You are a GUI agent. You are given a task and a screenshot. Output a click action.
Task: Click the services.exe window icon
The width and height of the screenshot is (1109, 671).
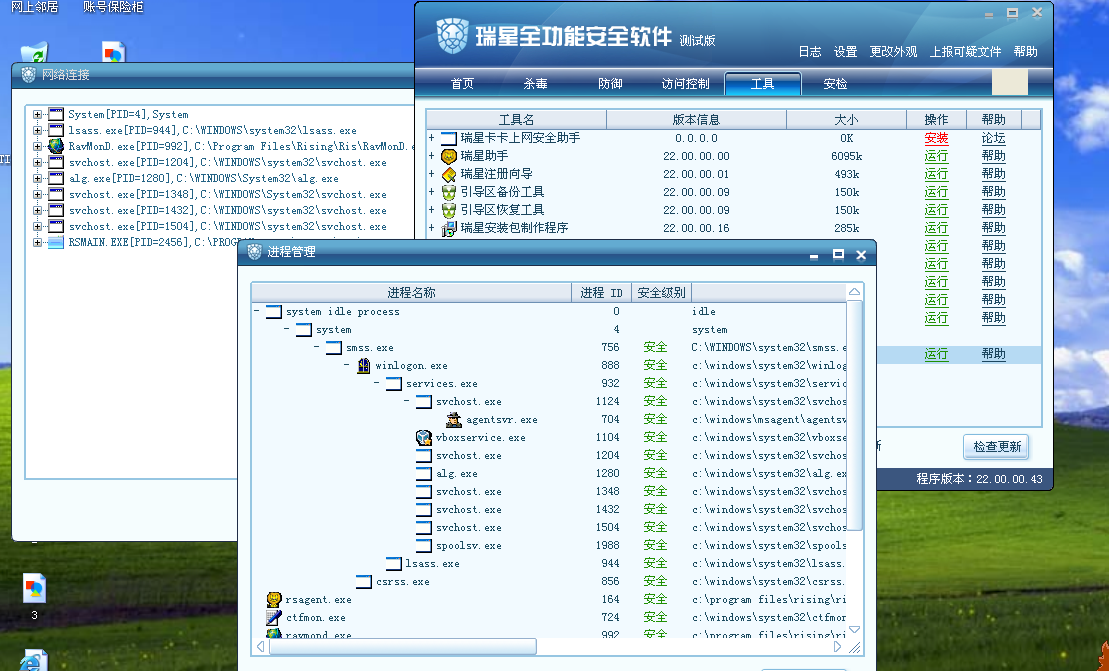click(394, 384)
